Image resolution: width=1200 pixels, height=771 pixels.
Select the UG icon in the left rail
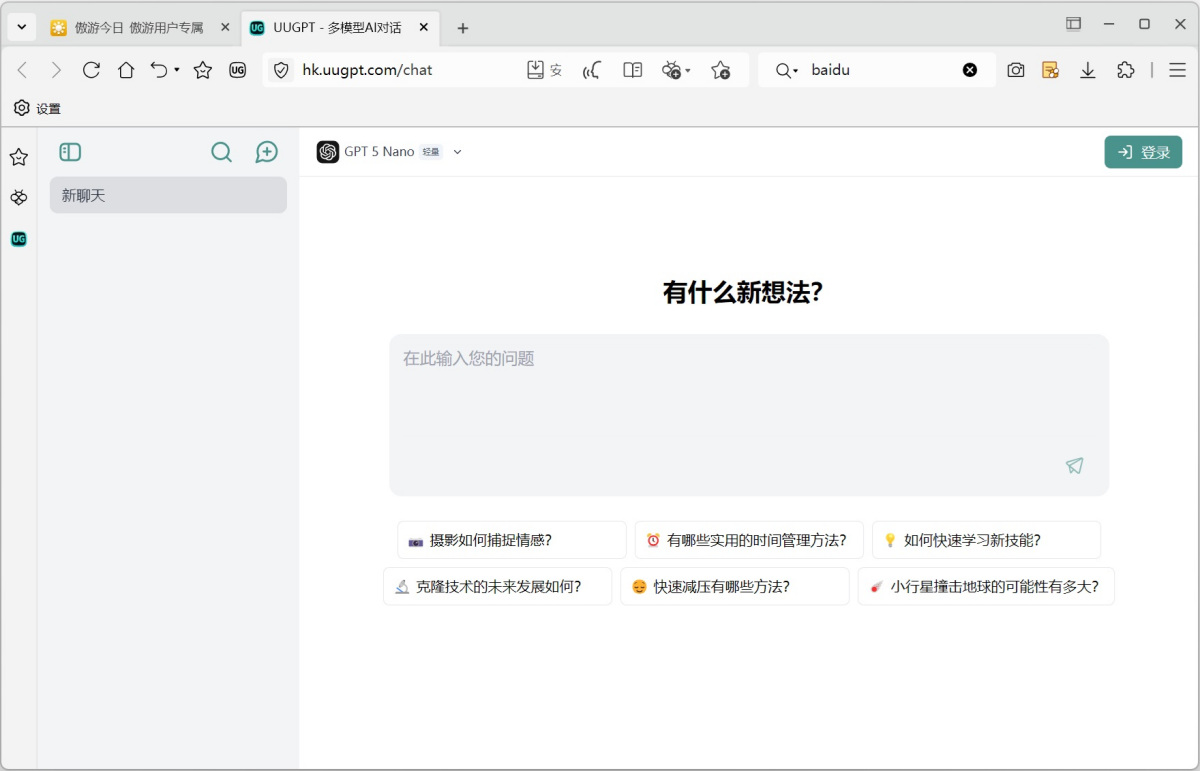(x=18, y=239)
